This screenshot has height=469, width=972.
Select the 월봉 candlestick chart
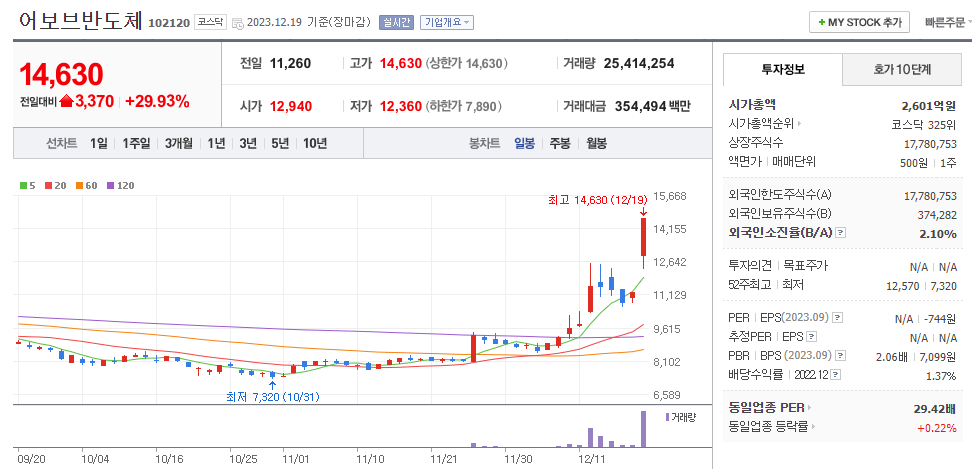596,144
